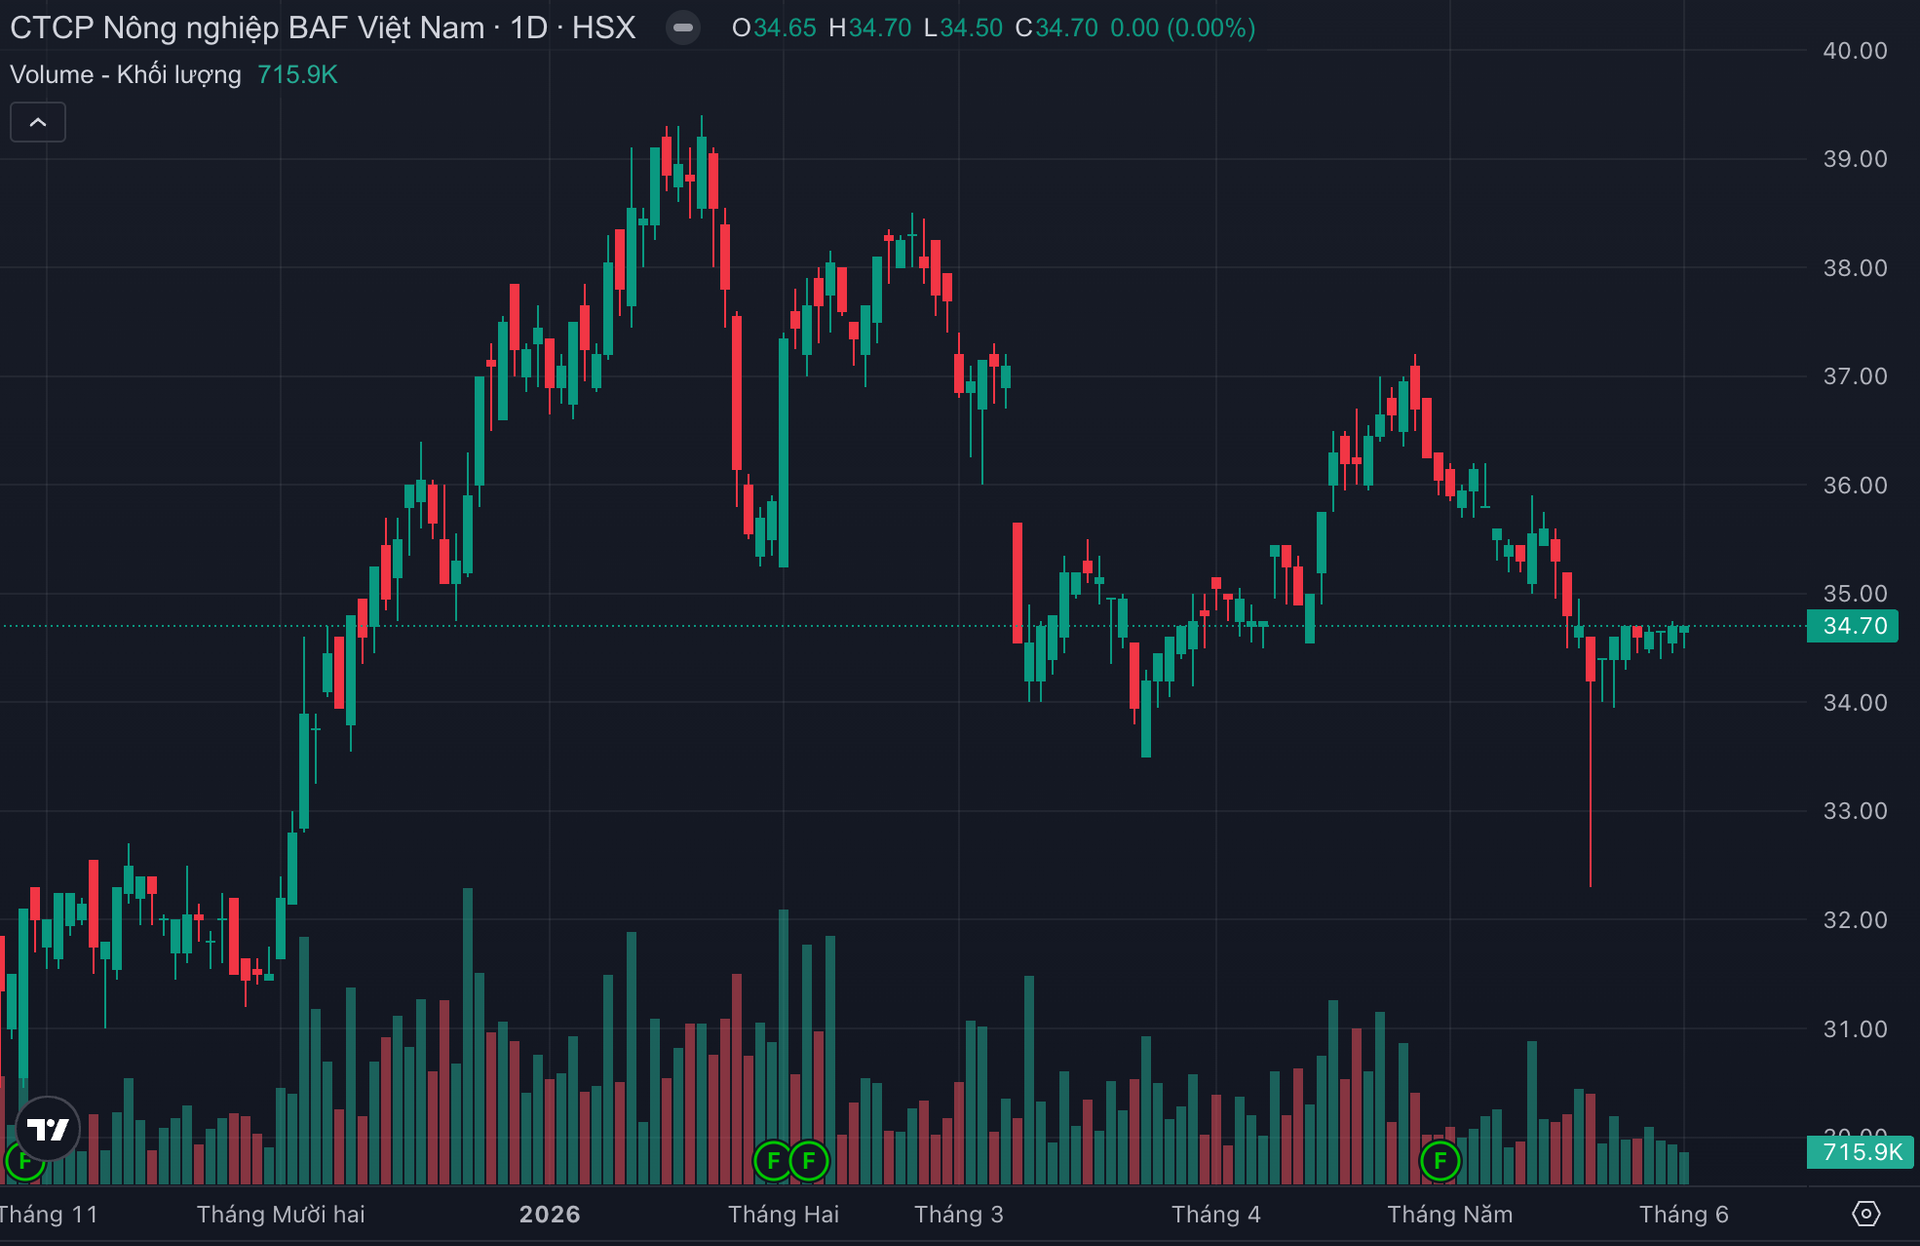Click the 2026 year label on time axis
This screenshot has height=1246, width=1920.
550,1214
